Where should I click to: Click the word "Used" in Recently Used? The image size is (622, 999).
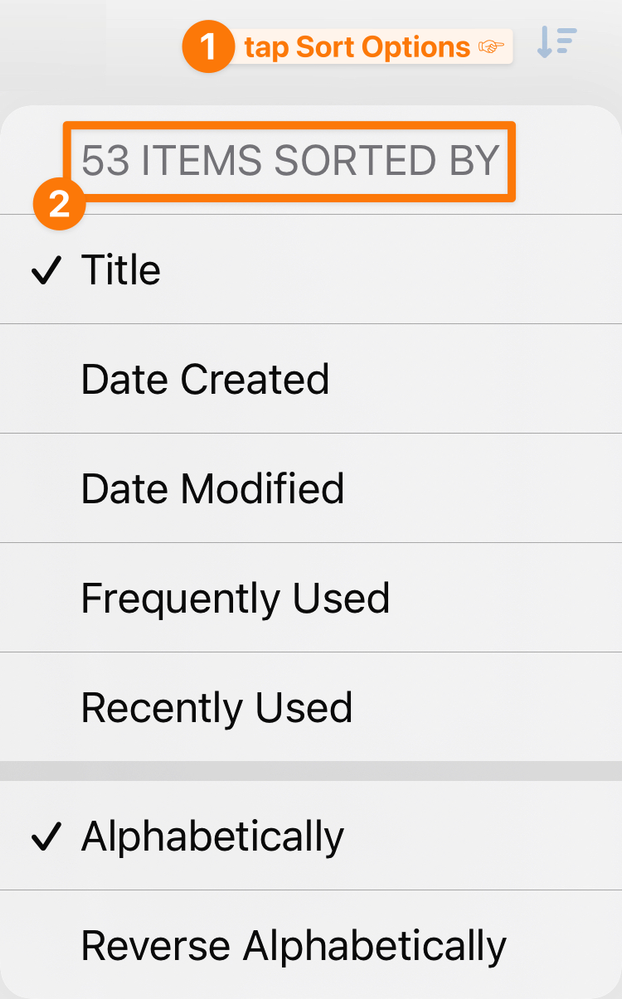click(304, 708)
